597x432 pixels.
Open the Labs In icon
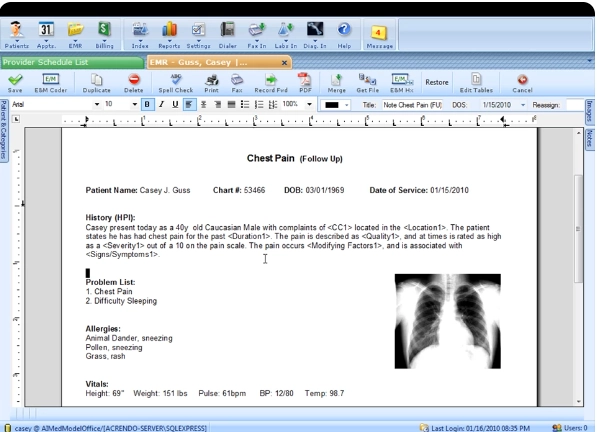[286, 34]
